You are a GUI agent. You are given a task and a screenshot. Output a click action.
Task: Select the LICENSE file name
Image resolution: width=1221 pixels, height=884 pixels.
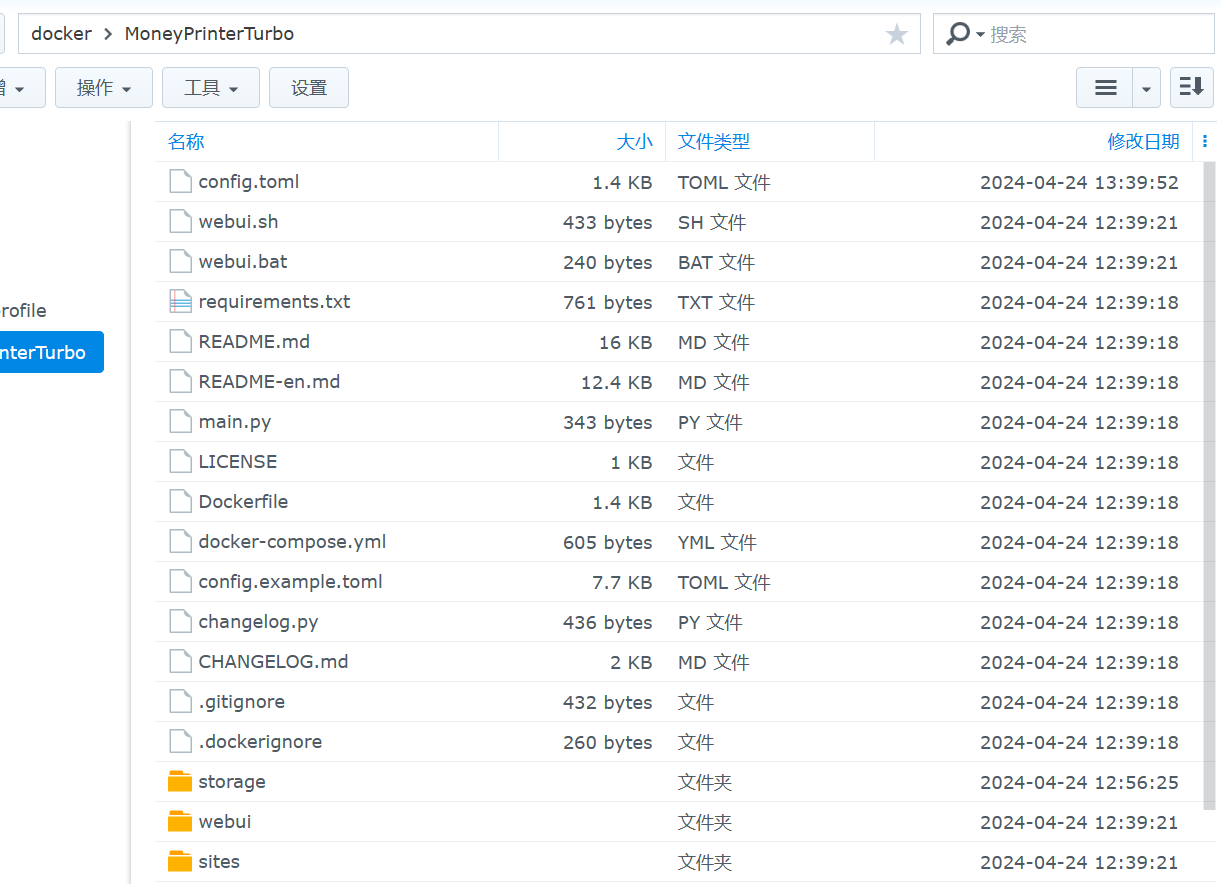pyautogui.click(x=238, y=462)
